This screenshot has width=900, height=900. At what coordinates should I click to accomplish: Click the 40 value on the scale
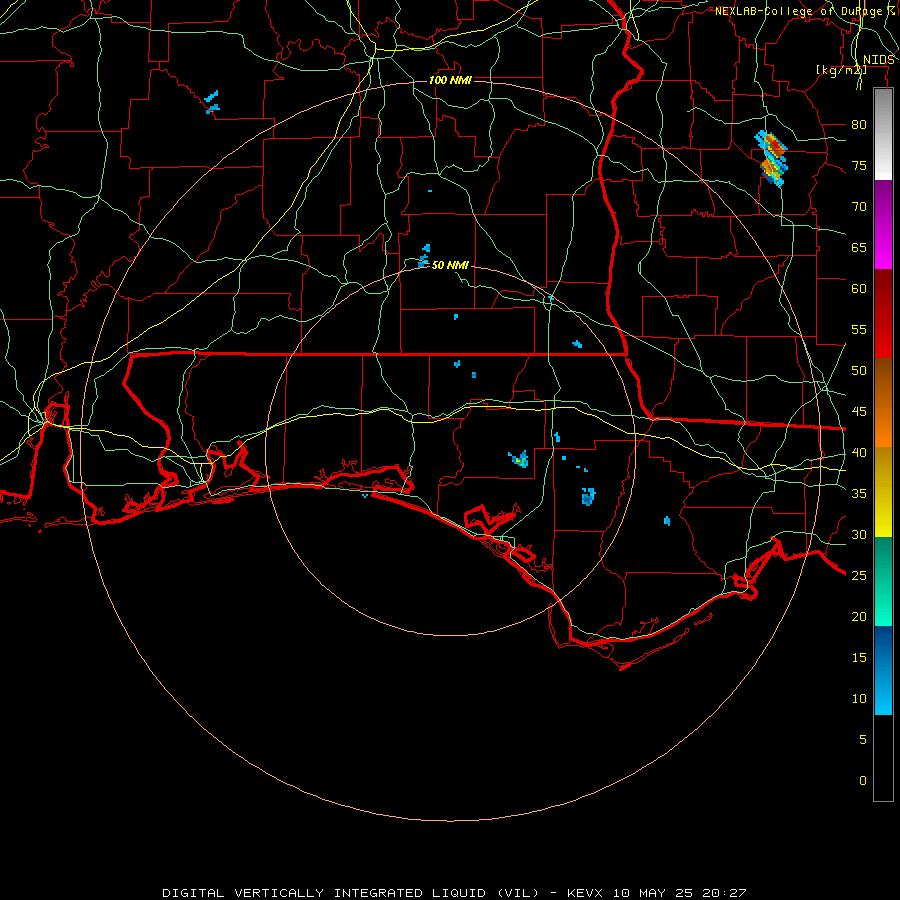[x=859, y=453]
